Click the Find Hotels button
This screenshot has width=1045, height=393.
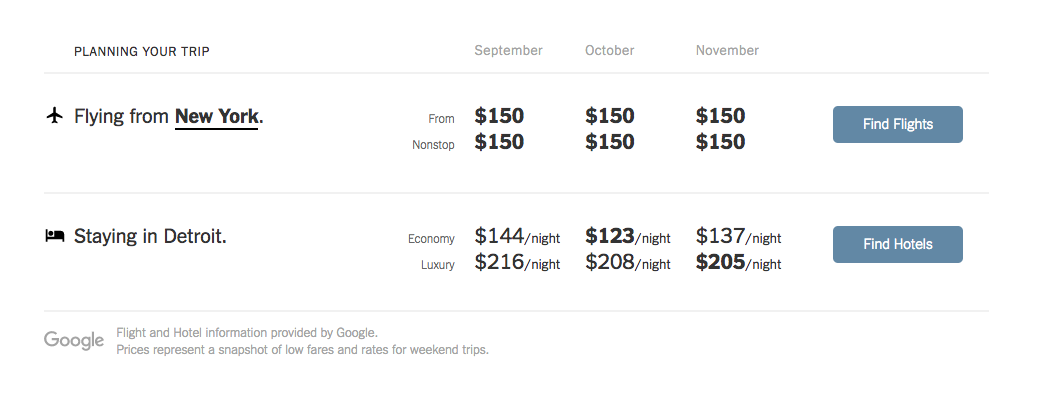coord(898,244)
